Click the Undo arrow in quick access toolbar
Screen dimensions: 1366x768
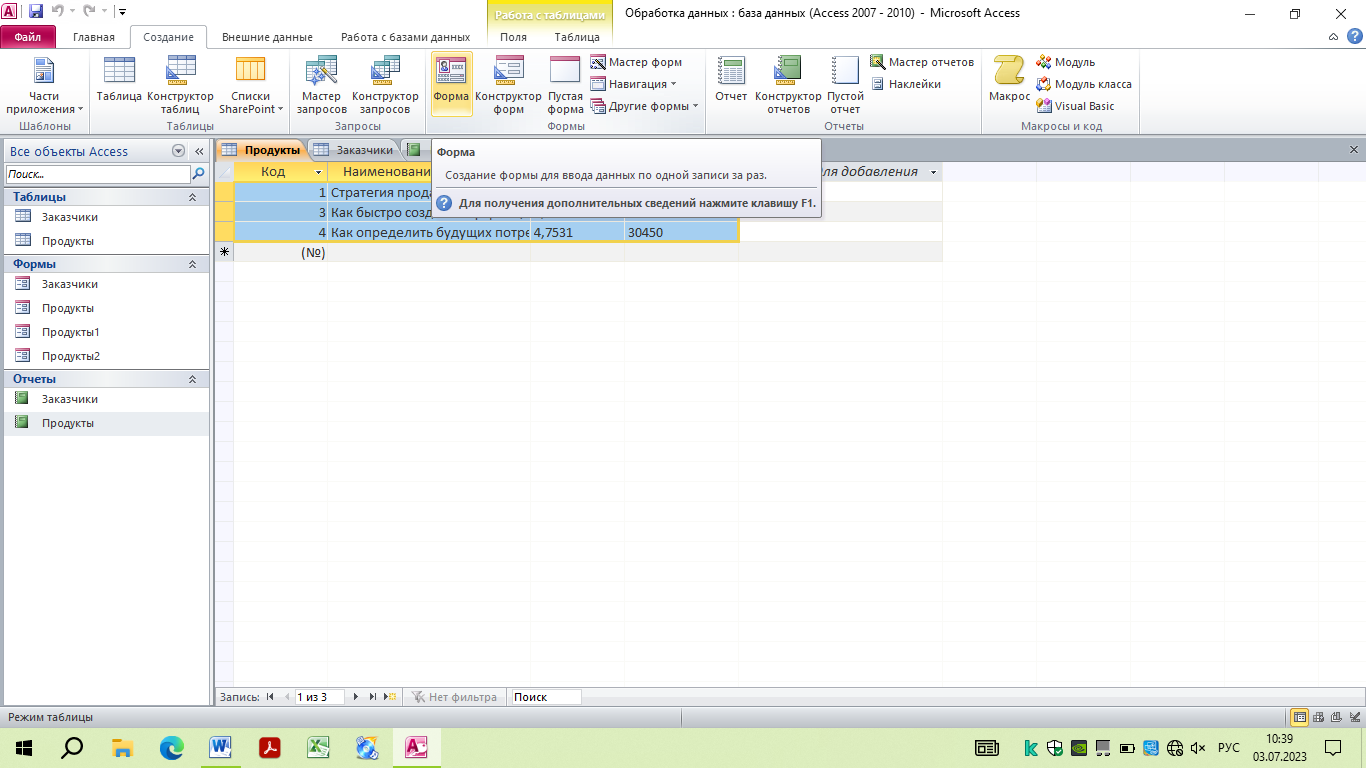[x=58, y=12]
